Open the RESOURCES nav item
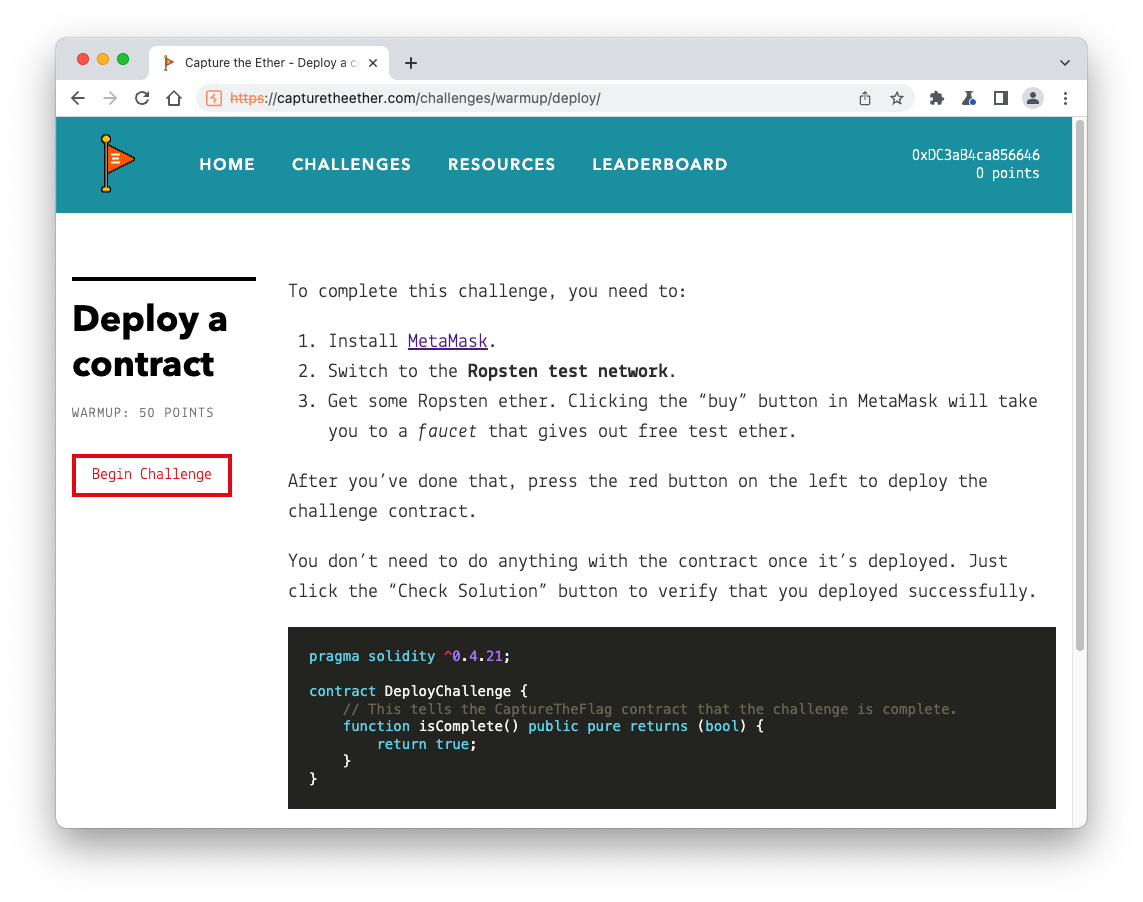This screenshot has width=1143, height=902. 502,165
